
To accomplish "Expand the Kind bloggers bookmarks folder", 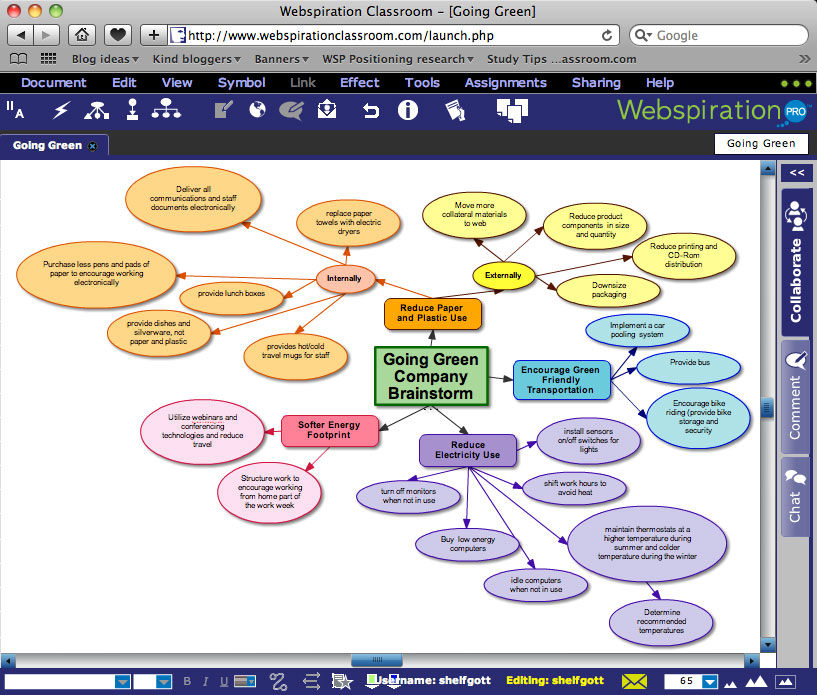I will pos(196,59).
